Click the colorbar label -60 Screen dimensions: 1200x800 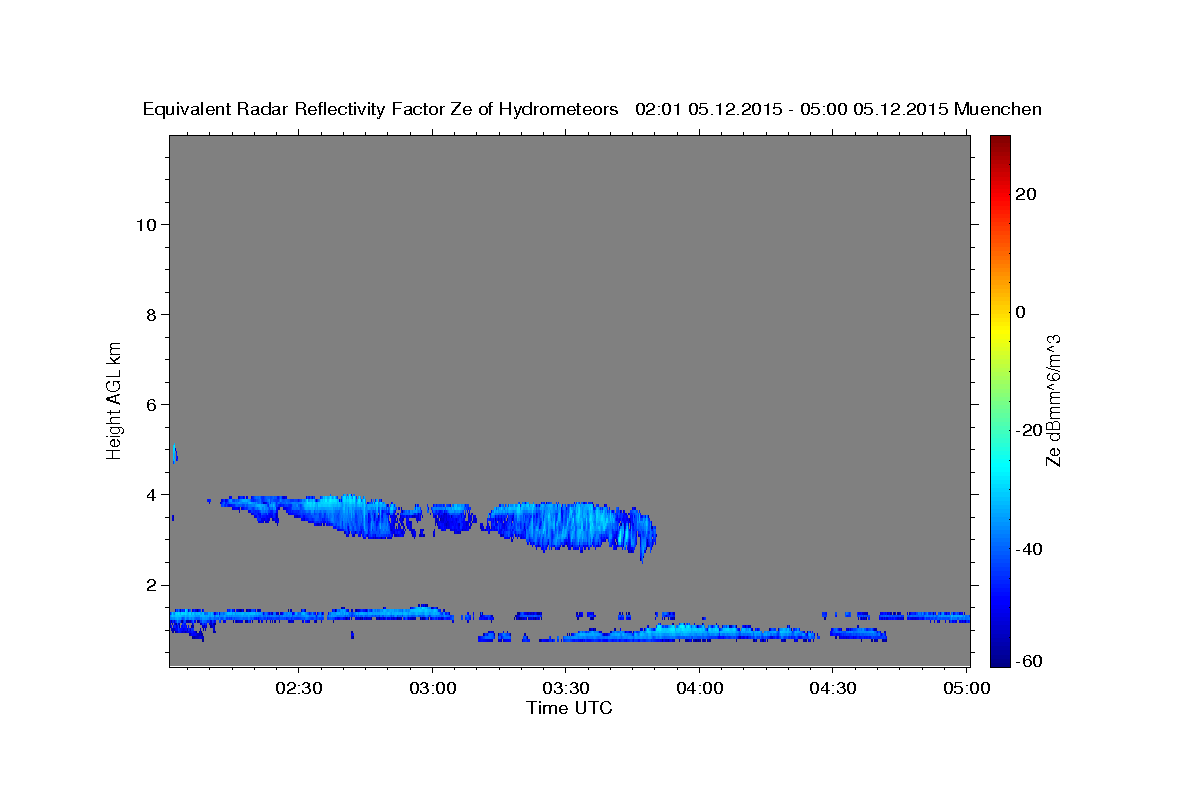pos(1029,662)
